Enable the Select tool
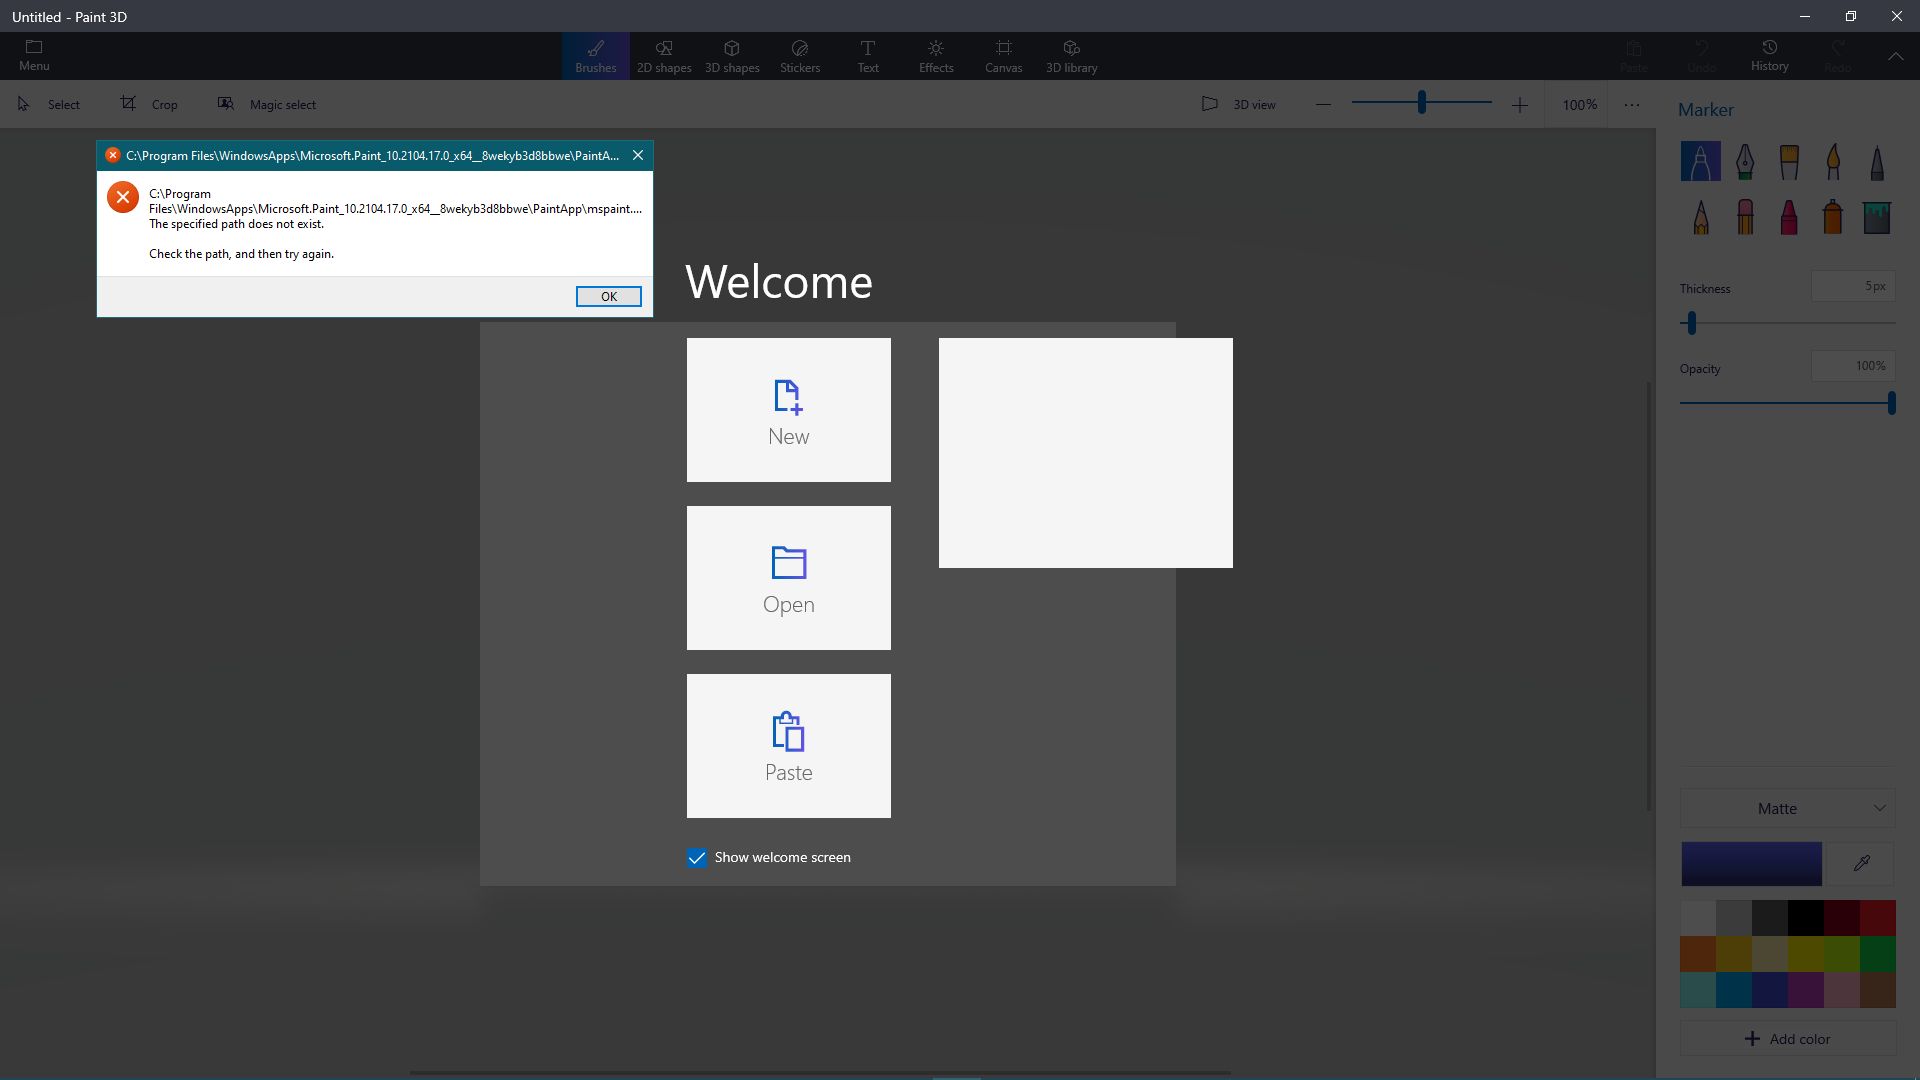This screenshot has height=1080, width=1920. 49,104
